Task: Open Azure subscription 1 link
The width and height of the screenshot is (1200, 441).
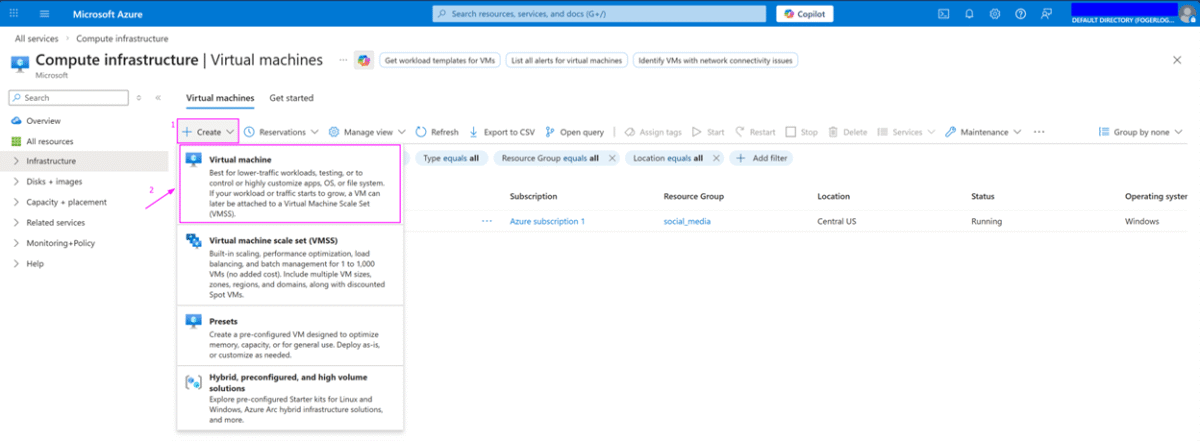Action: (x=547, y=221)
